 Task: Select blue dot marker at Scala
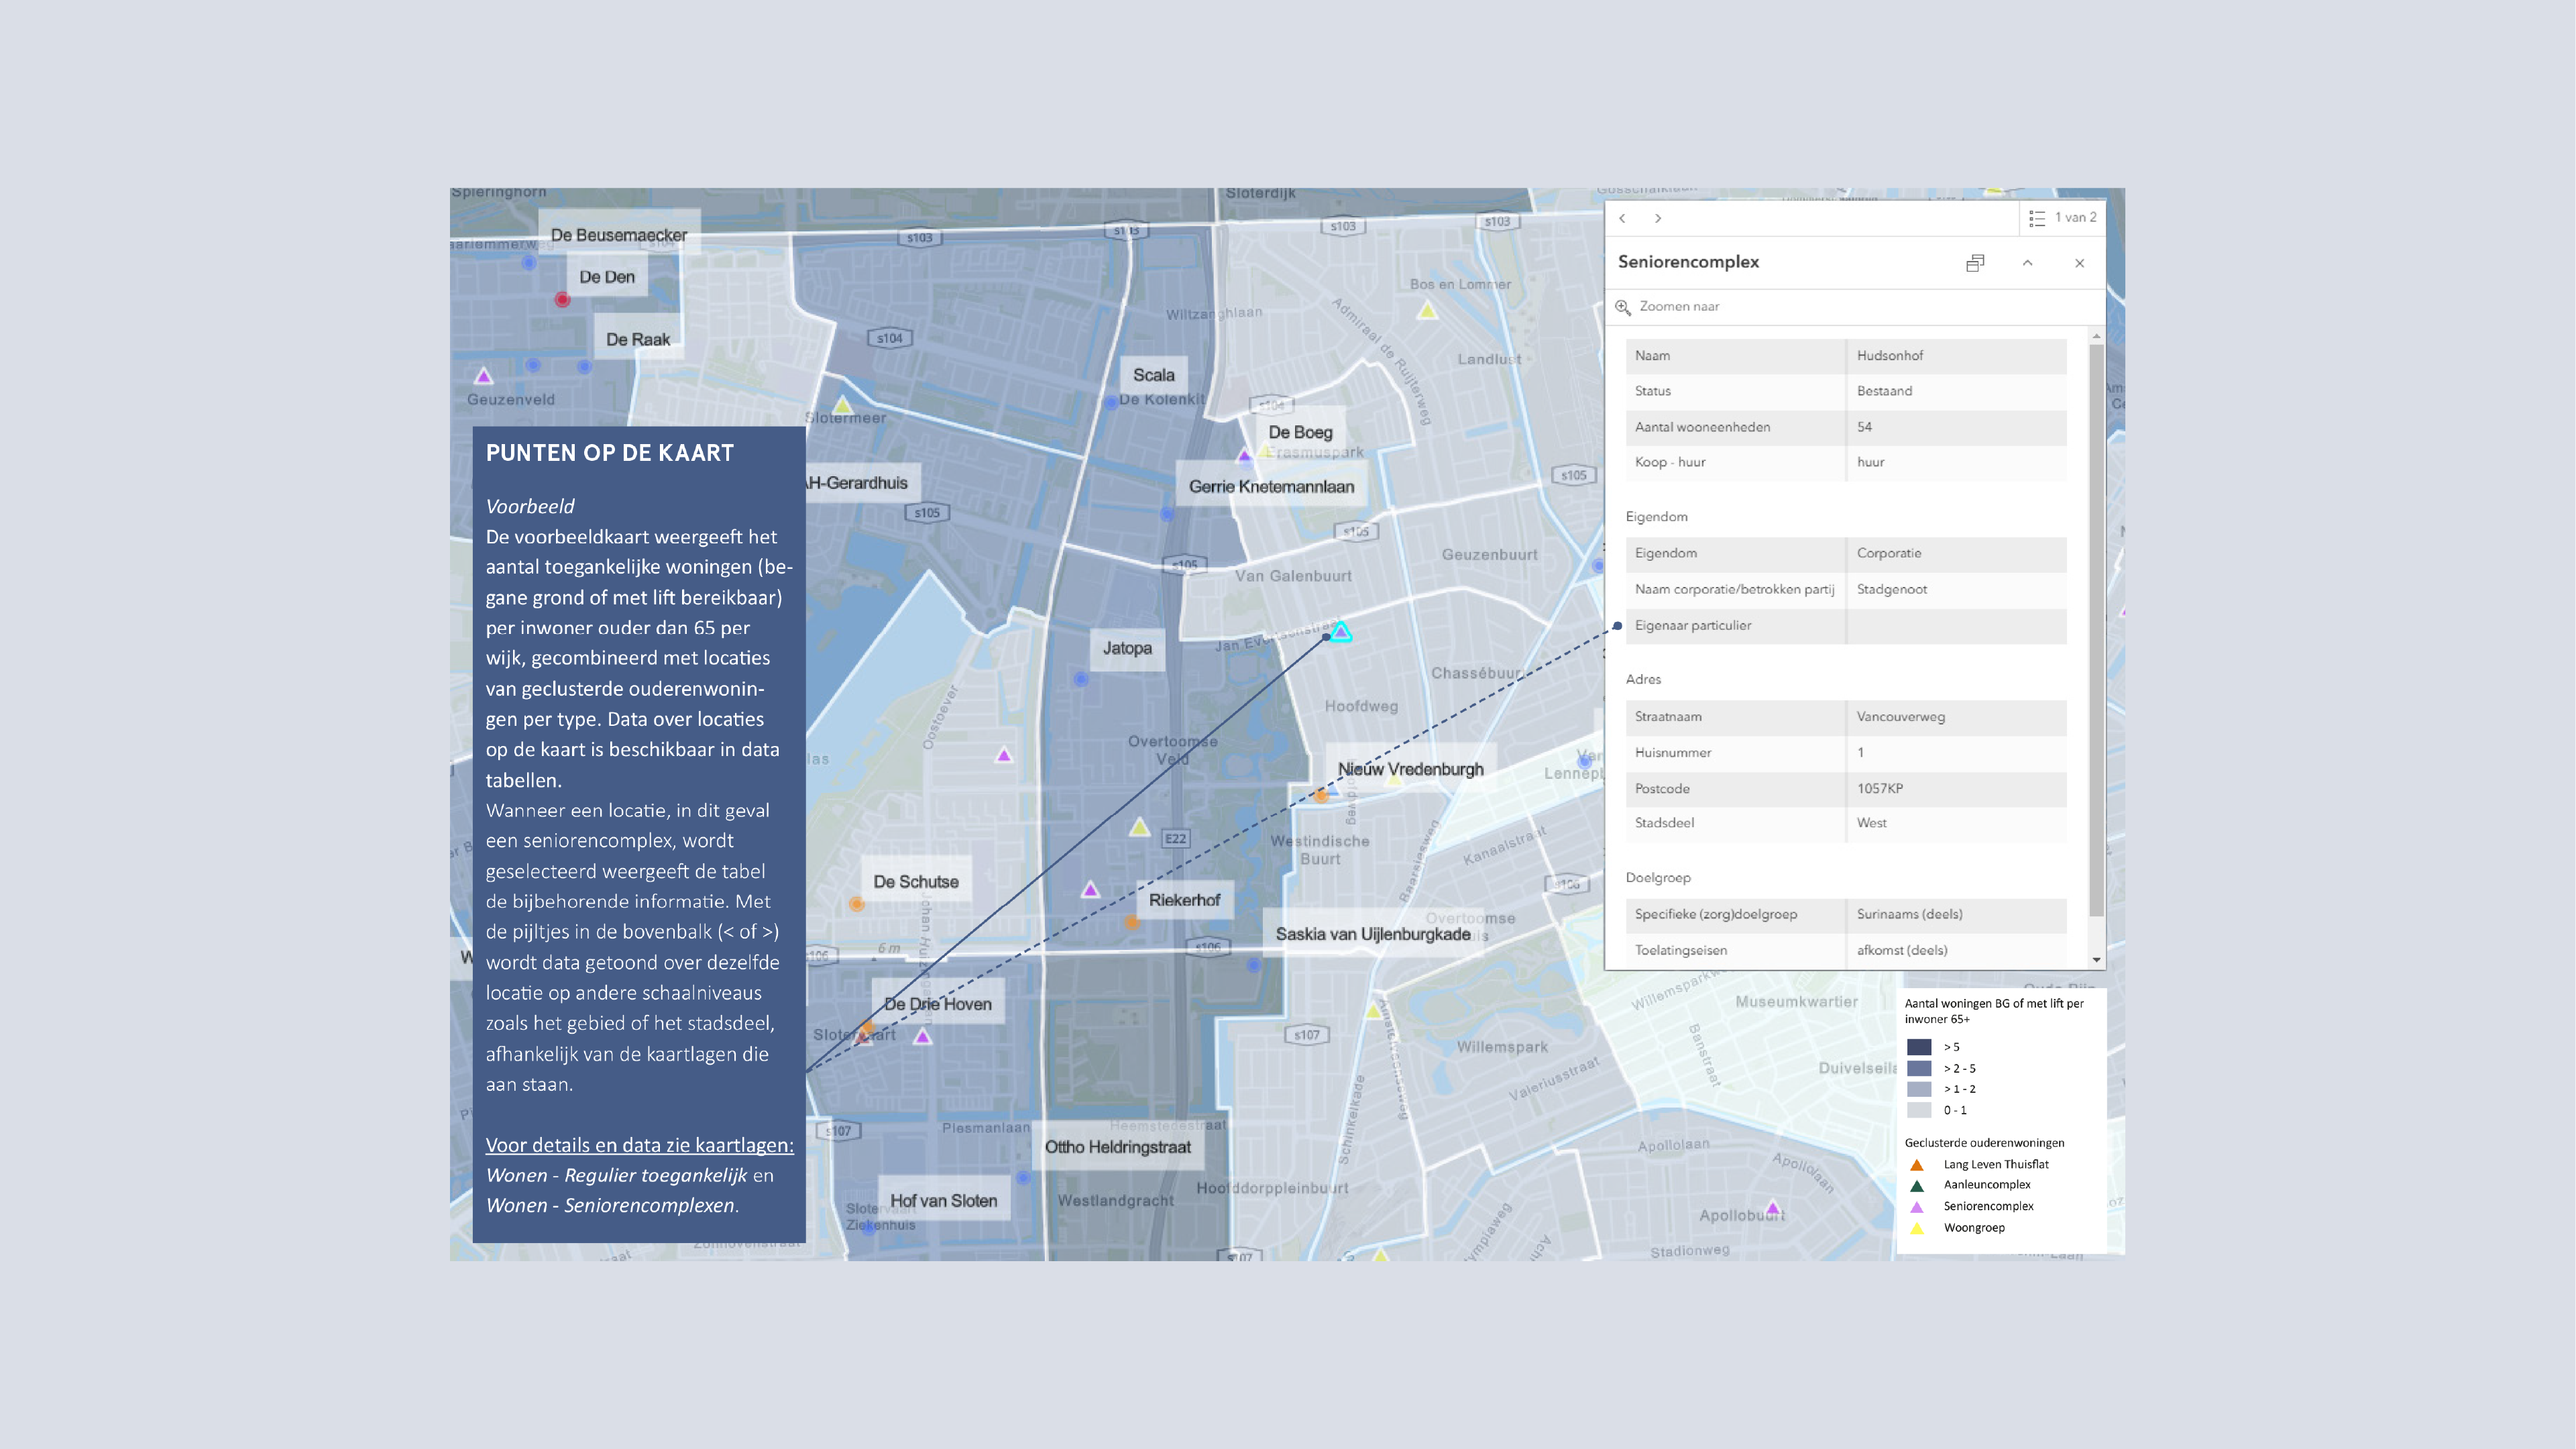pyautogui.click(x=1111, y=402)
